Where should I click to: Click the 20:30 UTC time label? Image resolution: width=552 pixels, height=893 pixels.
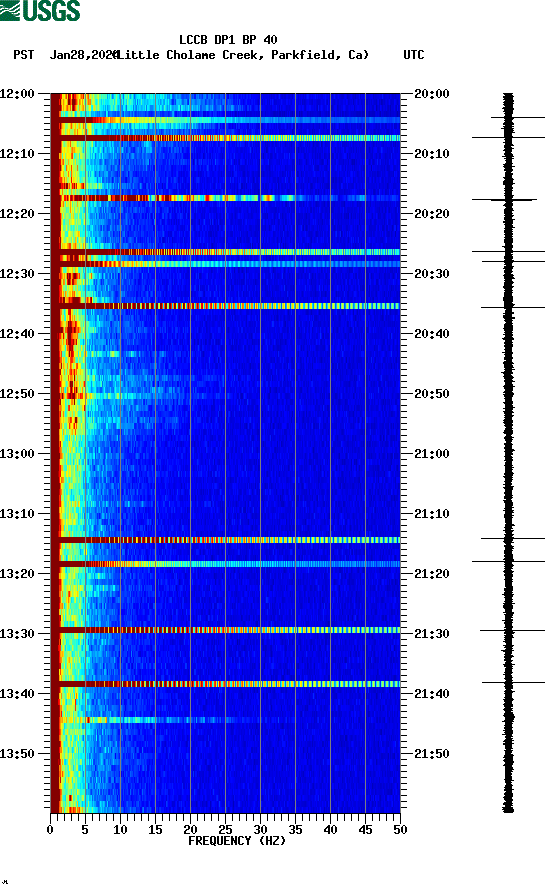point(432,274)
